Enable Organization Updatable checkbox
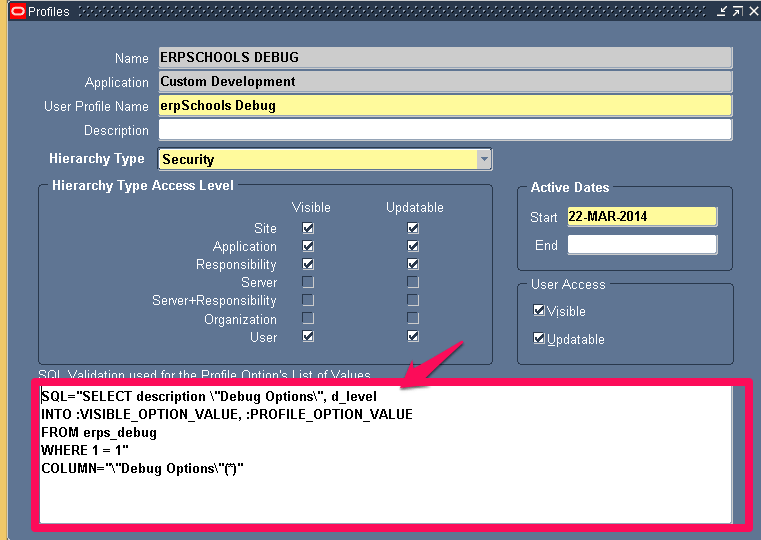761x540 pixels. [413, 318]
